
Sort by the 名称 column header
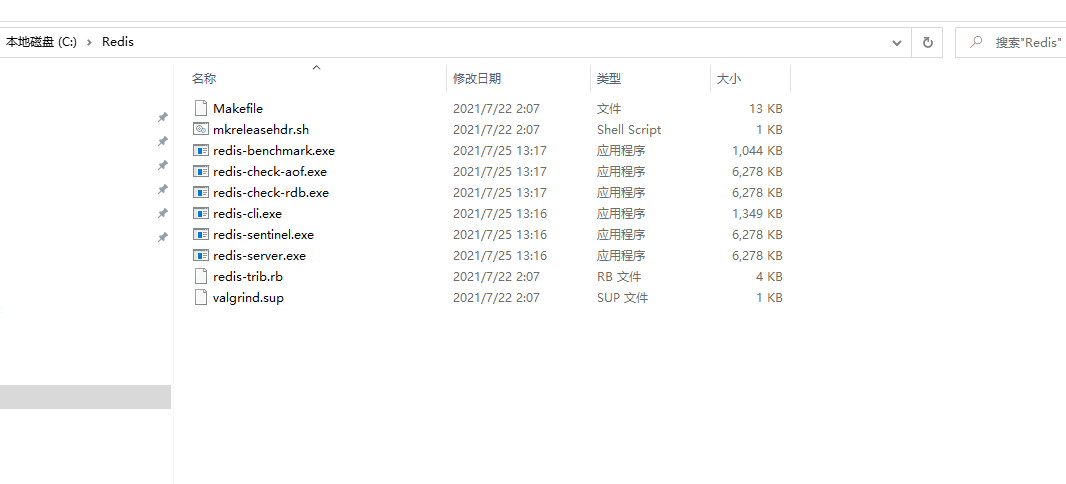204,79
